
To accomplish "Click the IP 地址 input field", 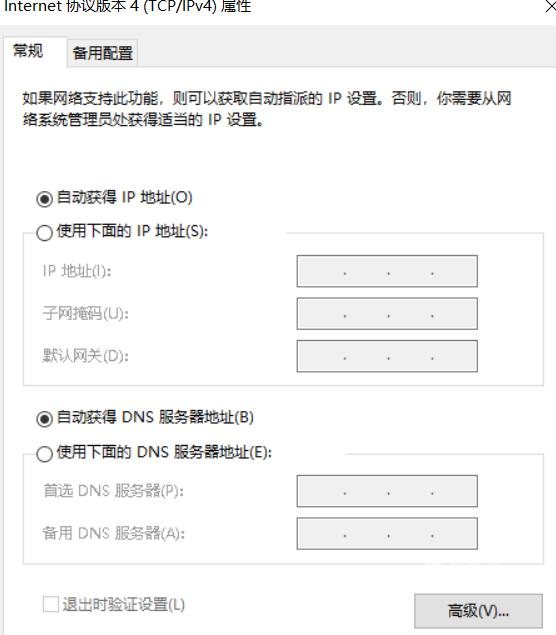I will click(x=387, y=271).
